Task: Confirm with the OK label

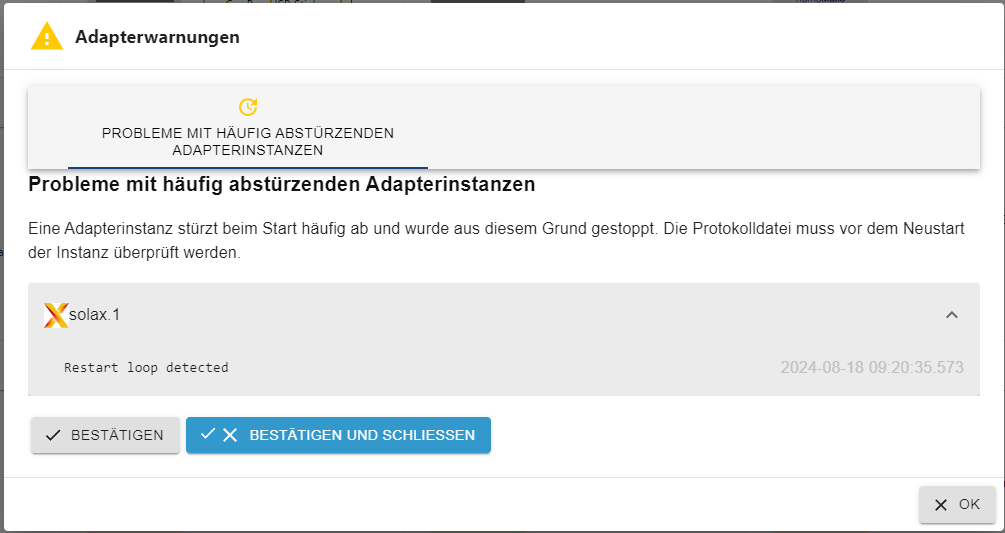Action: click(x=969, y=504)
